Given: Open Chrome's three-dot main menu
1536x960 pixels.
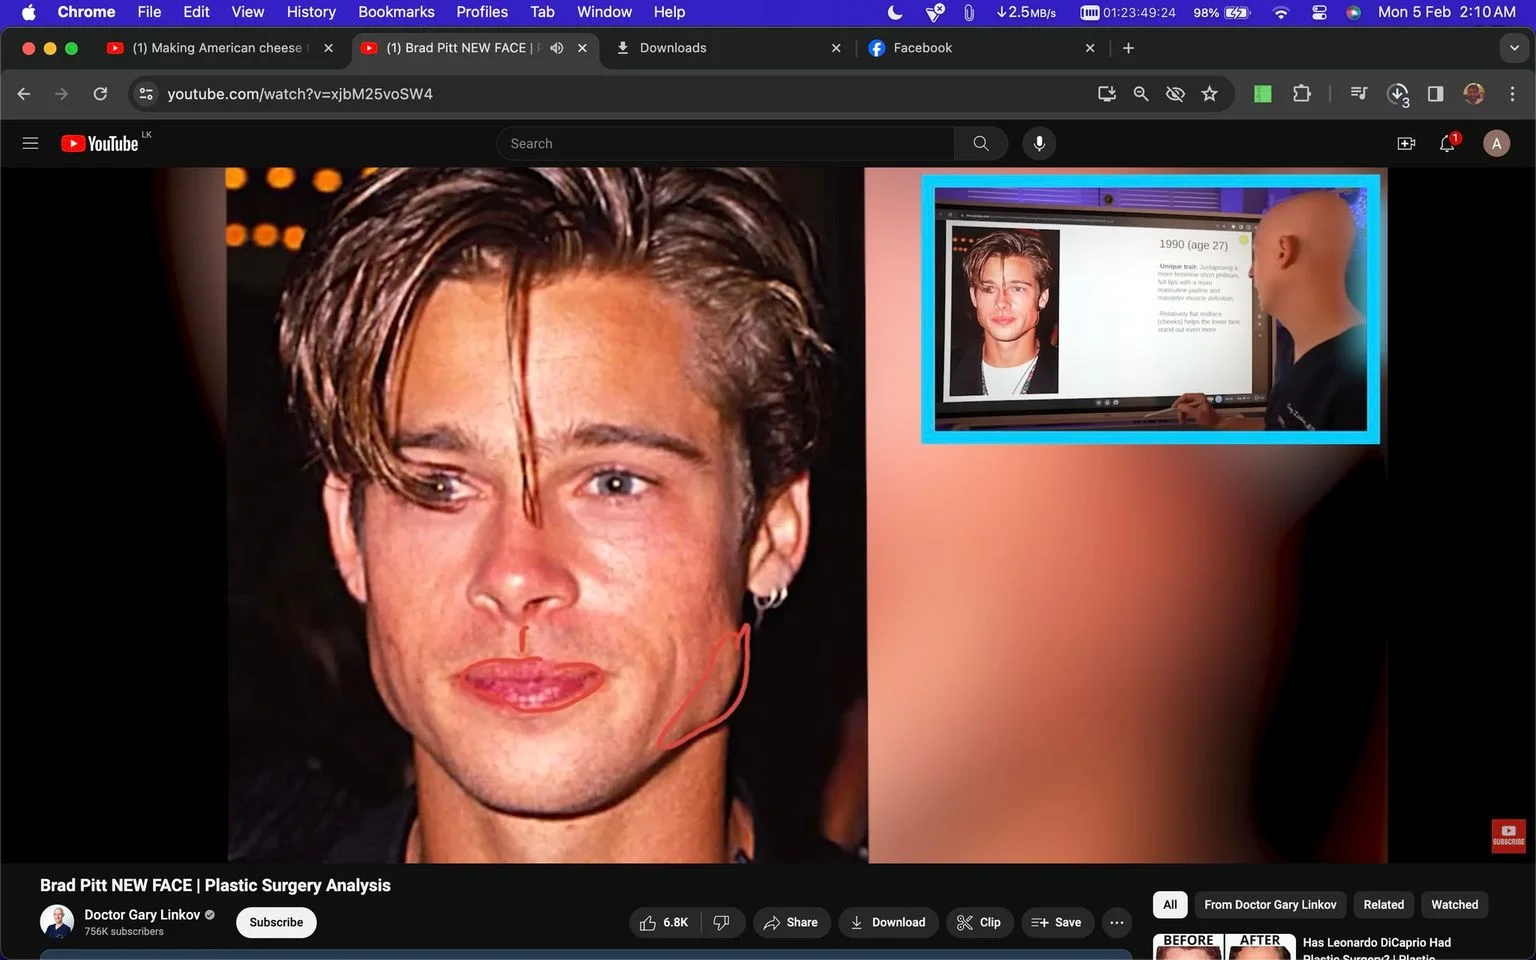Looking at the screenshot, I should (1512, 93).
